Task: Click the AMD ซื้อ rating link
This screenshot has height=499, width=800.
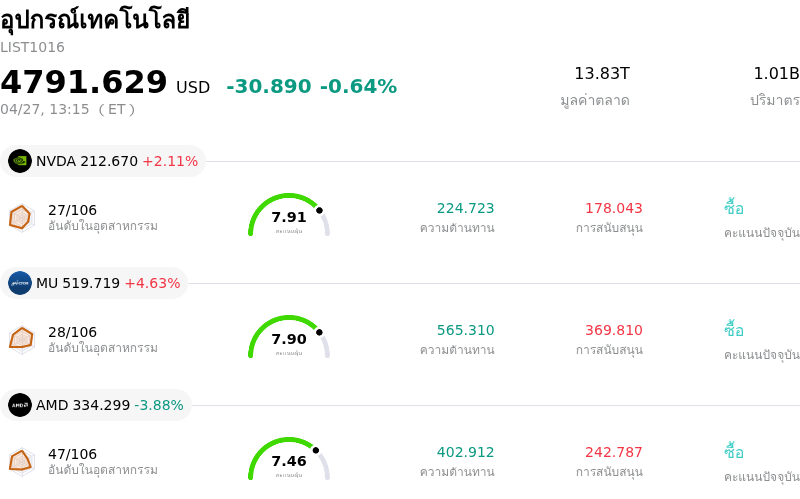Action: click(734, 452)
